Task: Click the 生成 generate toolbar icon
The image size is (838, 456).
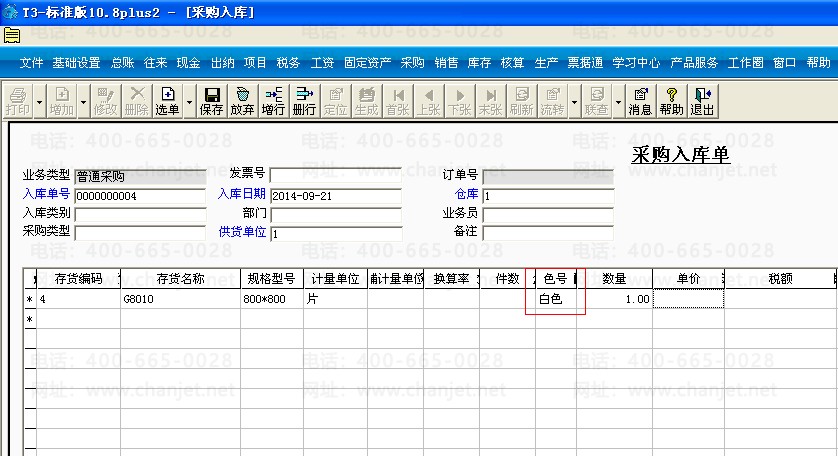Action: point(367,101)
